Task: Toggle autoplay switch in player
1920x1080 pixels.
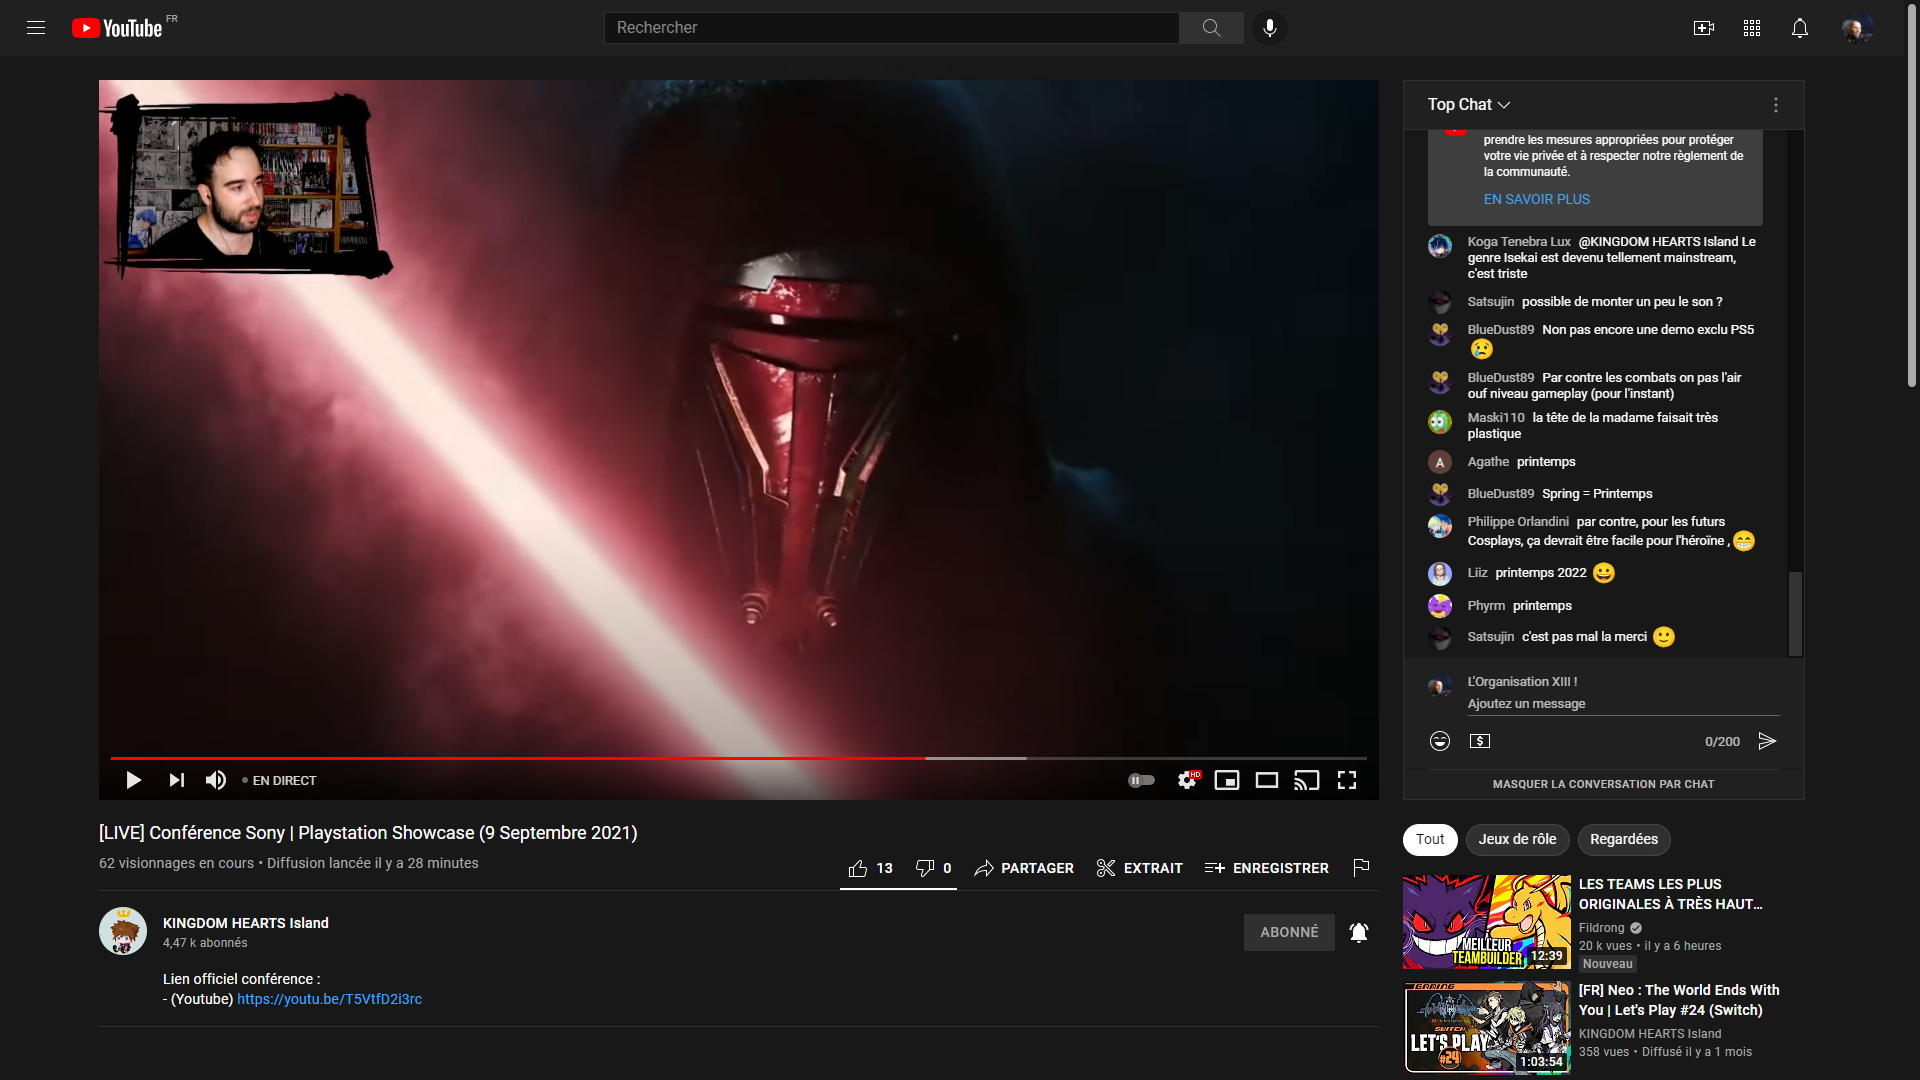Action: [x=1141, y=780]
